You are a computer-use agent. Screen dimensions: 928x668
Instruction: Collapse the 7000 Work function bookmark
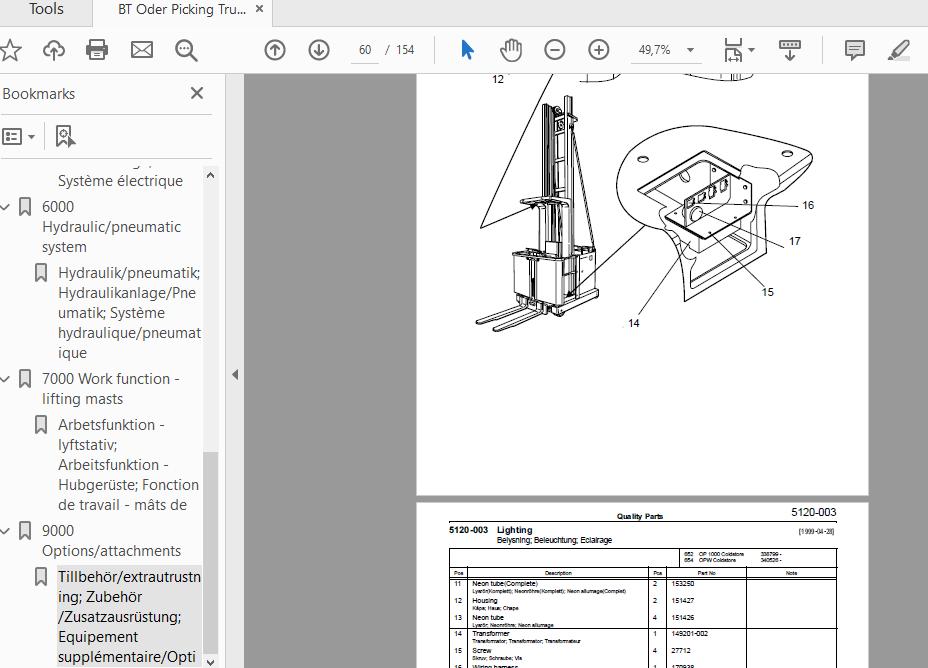click(5, 379)
